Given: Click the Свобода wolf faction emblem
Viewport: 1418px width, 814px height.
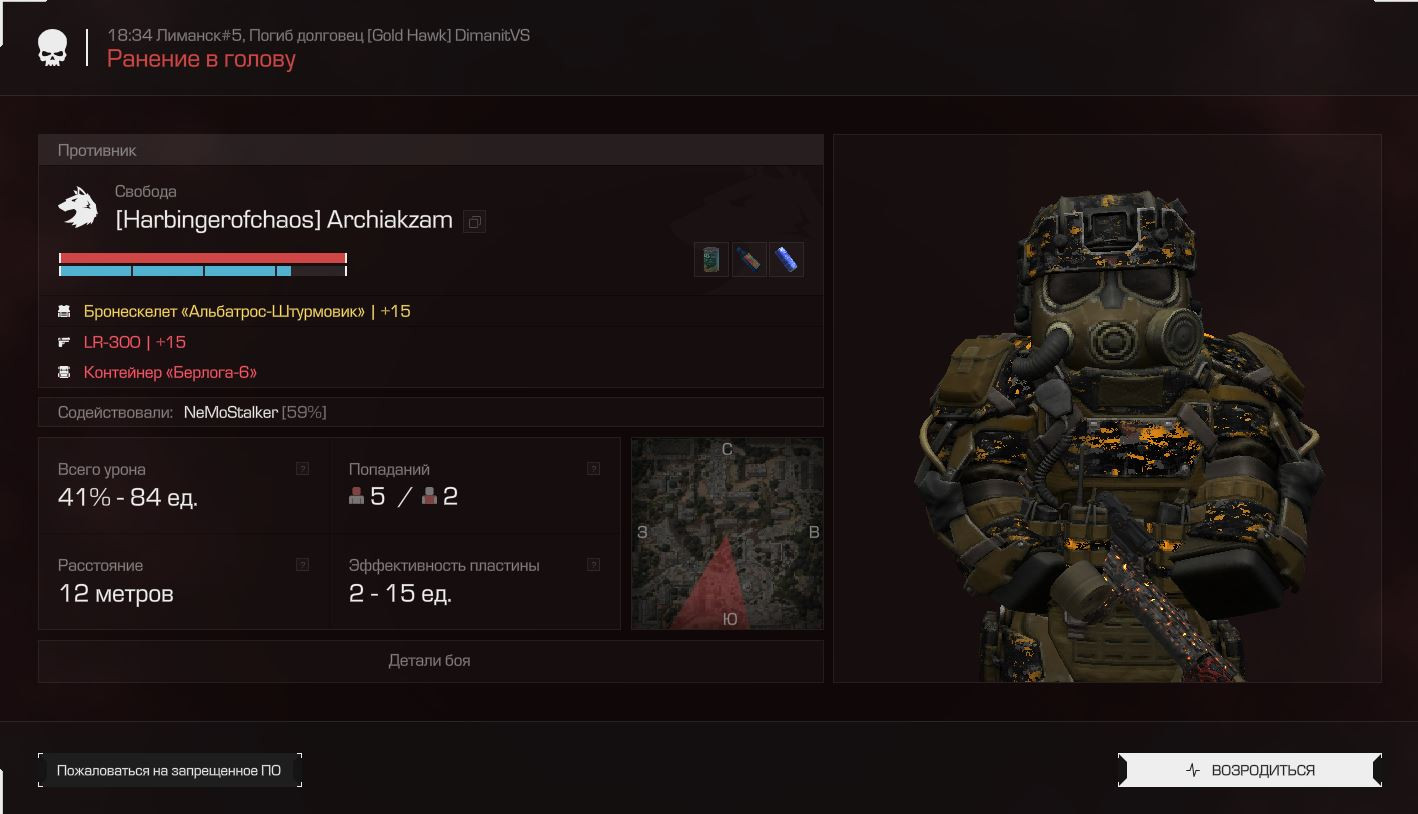Looking at the screenshot, I should [78, 208].
